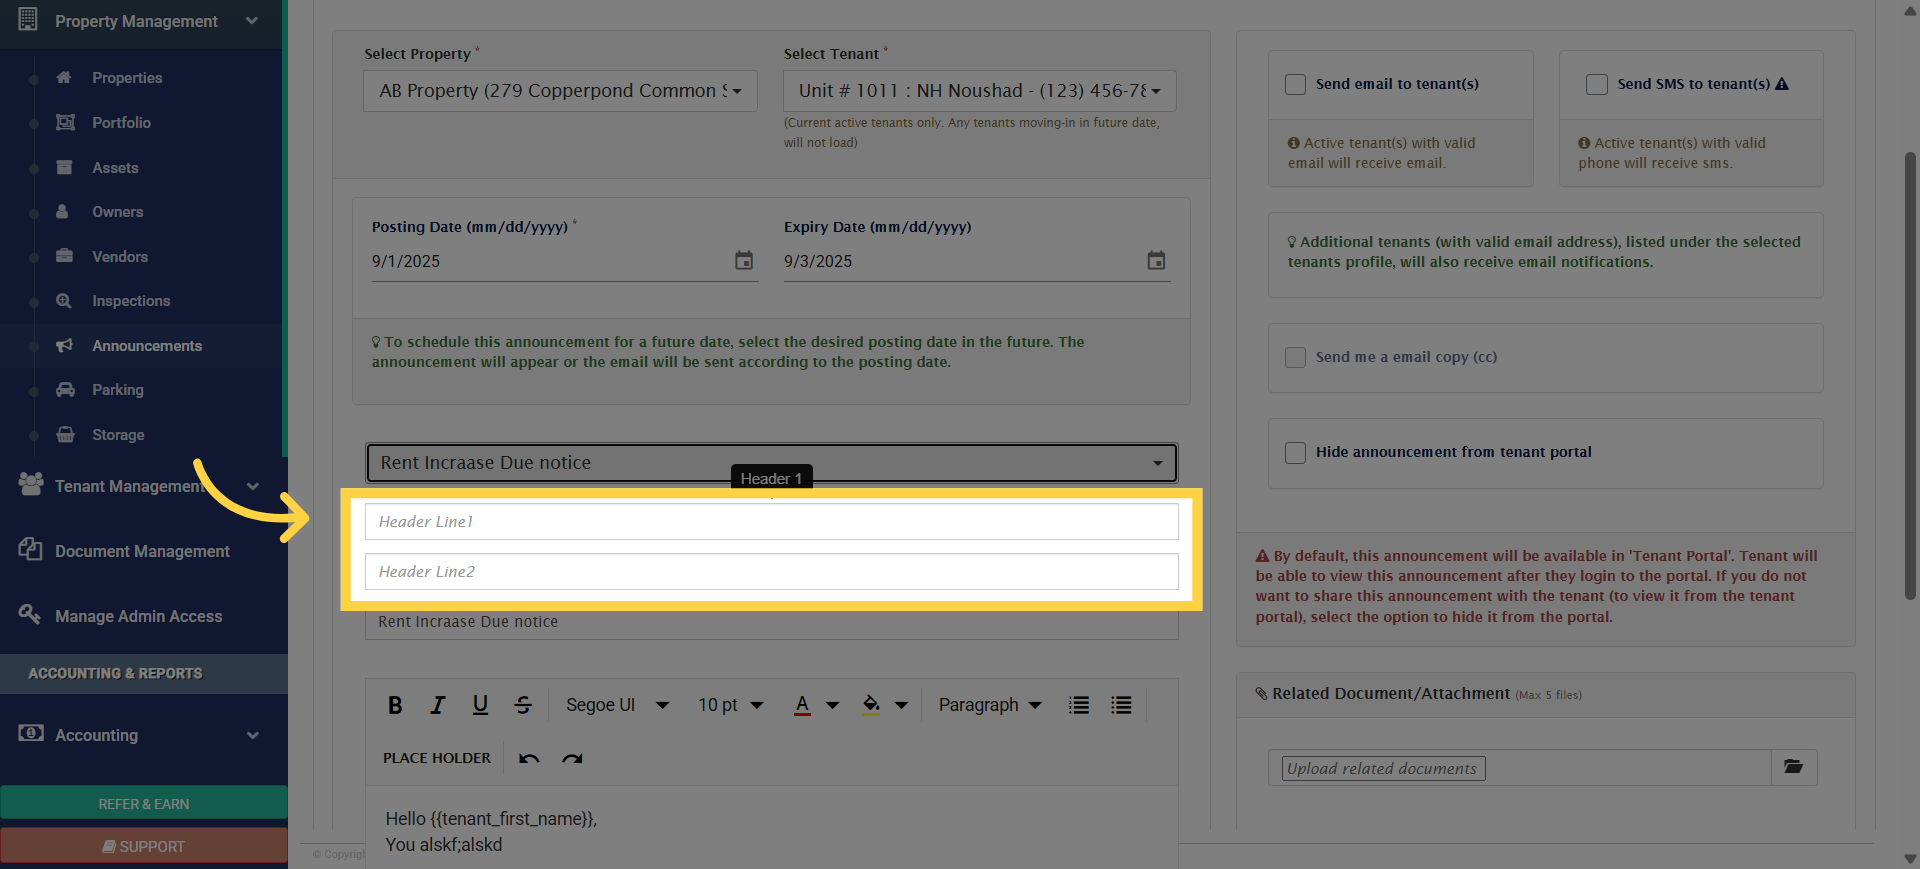Click the Manage Admin Access key icon

click(x=30, y=614)
